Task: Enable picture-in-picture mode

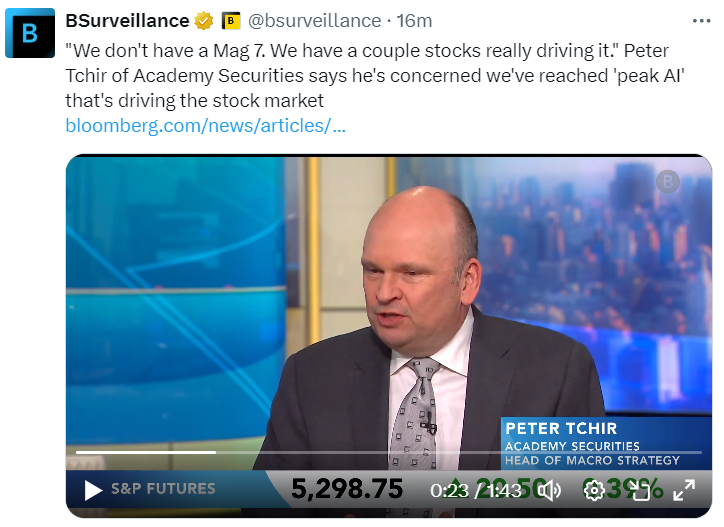Action: (x=639, y=490)
